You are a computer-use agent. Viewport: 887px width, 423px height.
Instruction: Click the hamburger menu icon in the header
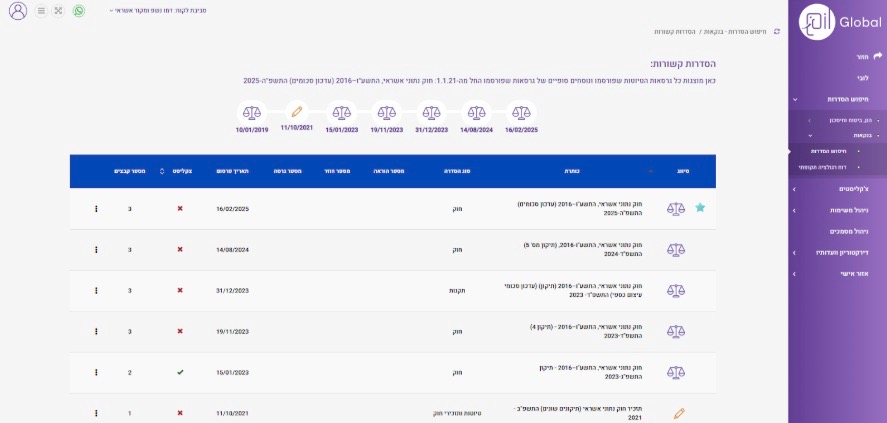point(40,11)
